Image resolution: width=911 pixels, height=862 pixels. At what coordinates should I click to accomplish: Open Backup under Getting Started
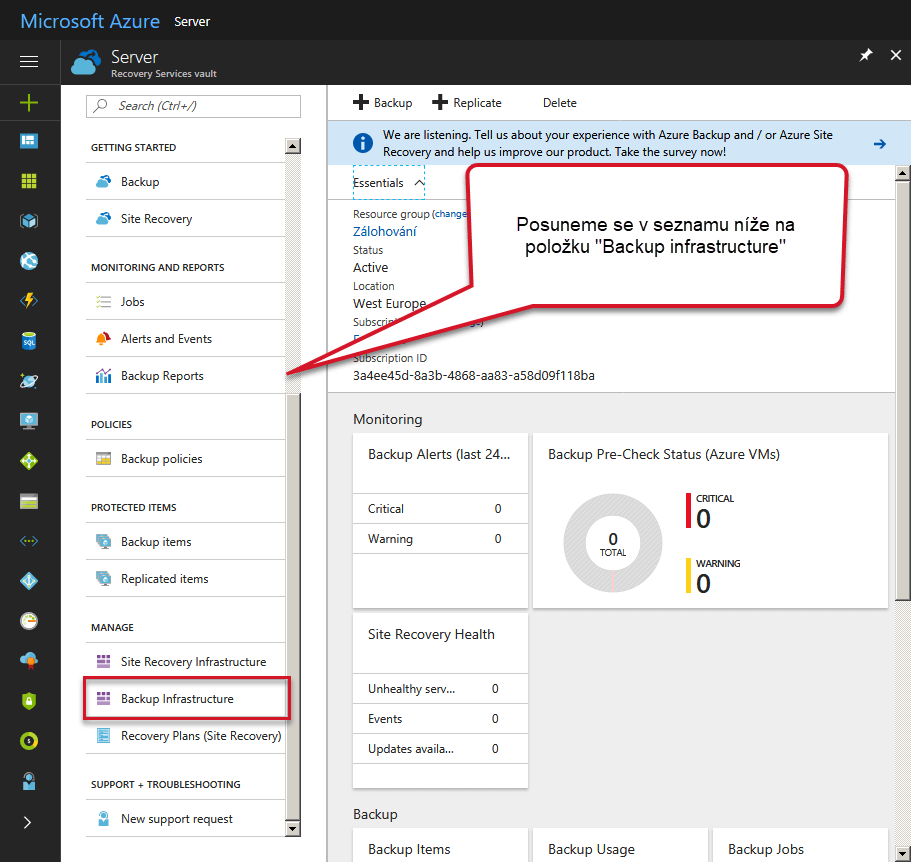click(x=185, y=182)
